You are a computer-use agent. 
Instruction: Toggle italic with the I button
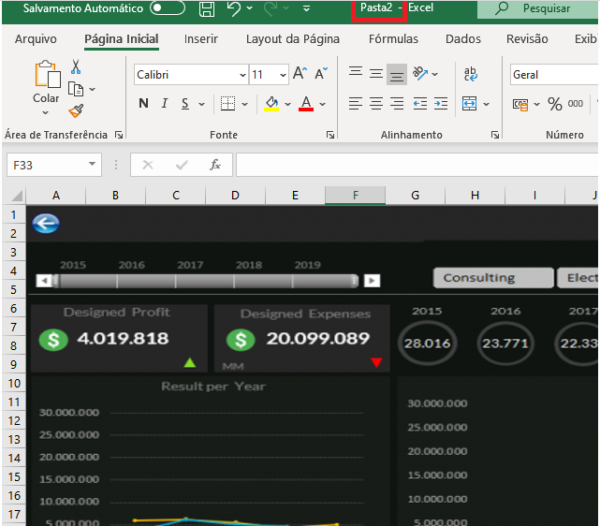pos(165,103)
